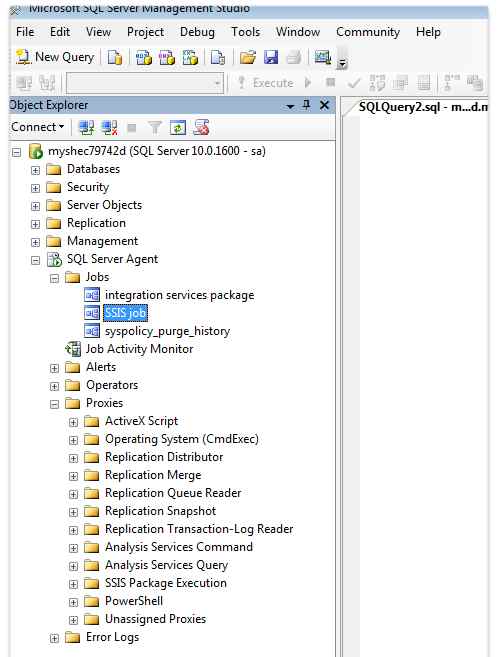Expand the Databases folder
This screenshot has width=498, height=657.
(36, 170)
